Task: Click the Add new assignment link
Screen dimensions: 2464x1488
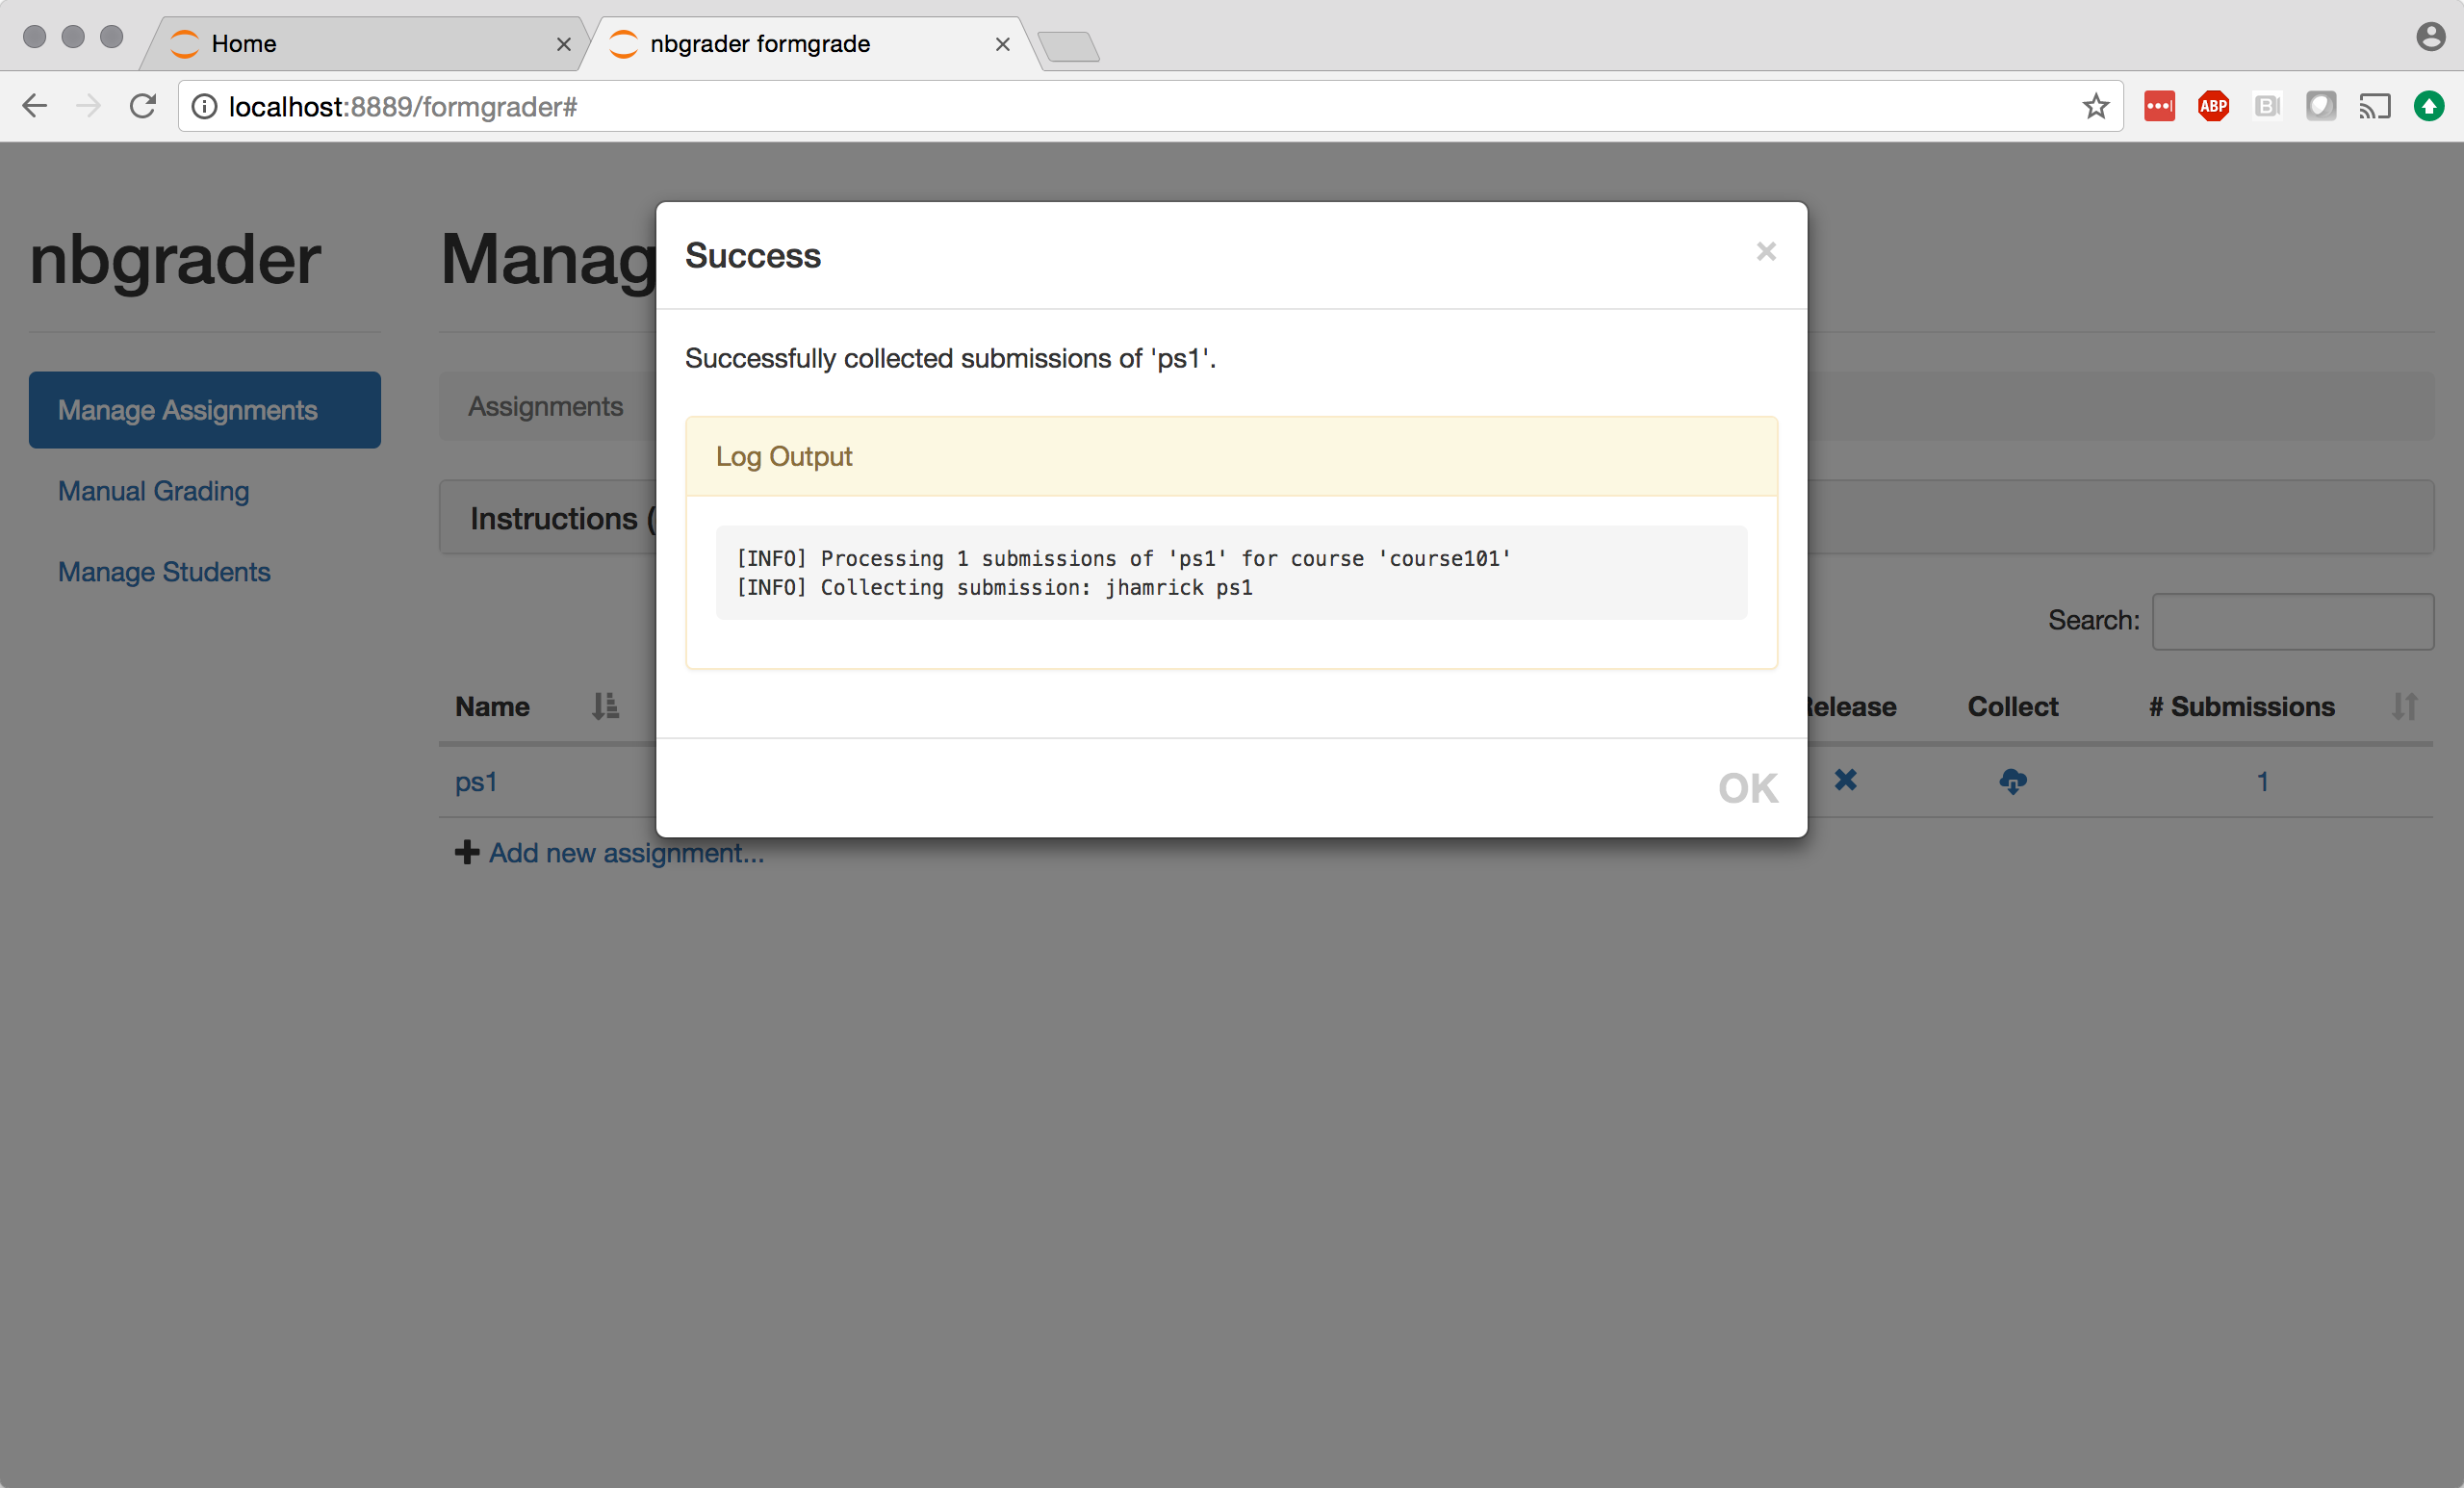Action: pyautogui.click(x=625, y=853)
